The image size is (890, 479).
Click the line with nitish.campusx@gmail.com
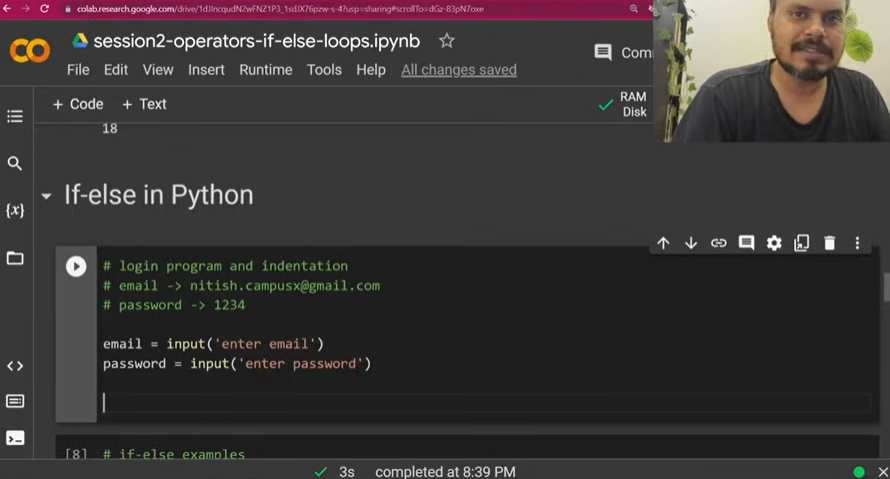coord(241,285)
